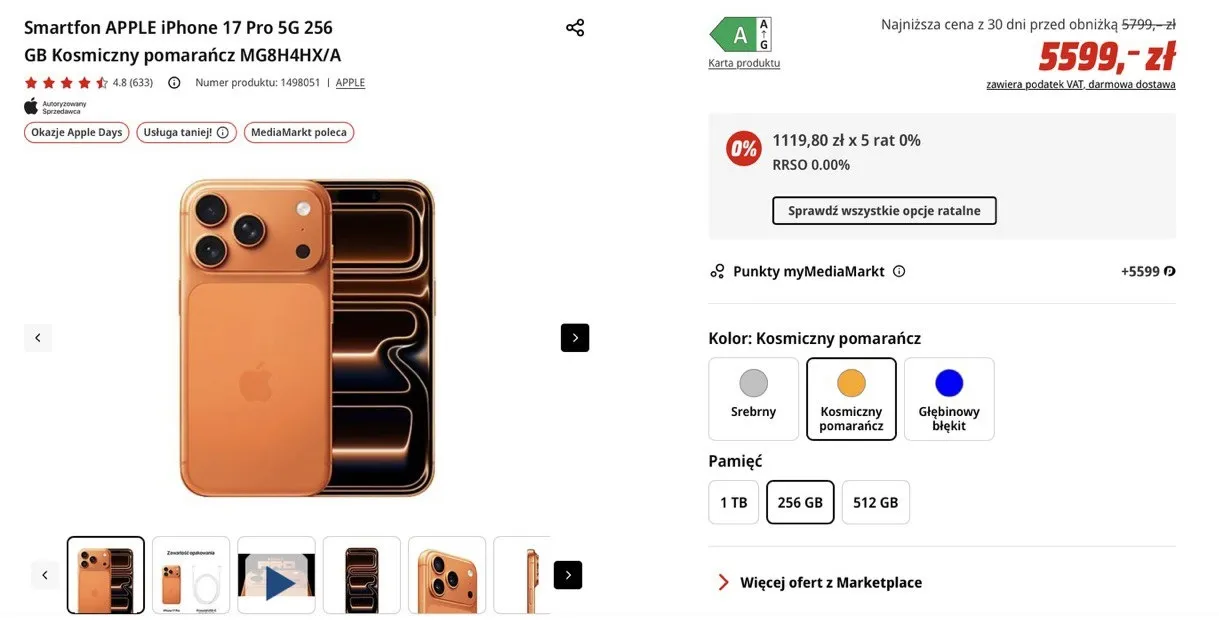Image resolution: width=1219 pixels, height=620 pixels.
Task: Click the energy class A label
Action: pos(741,35)
